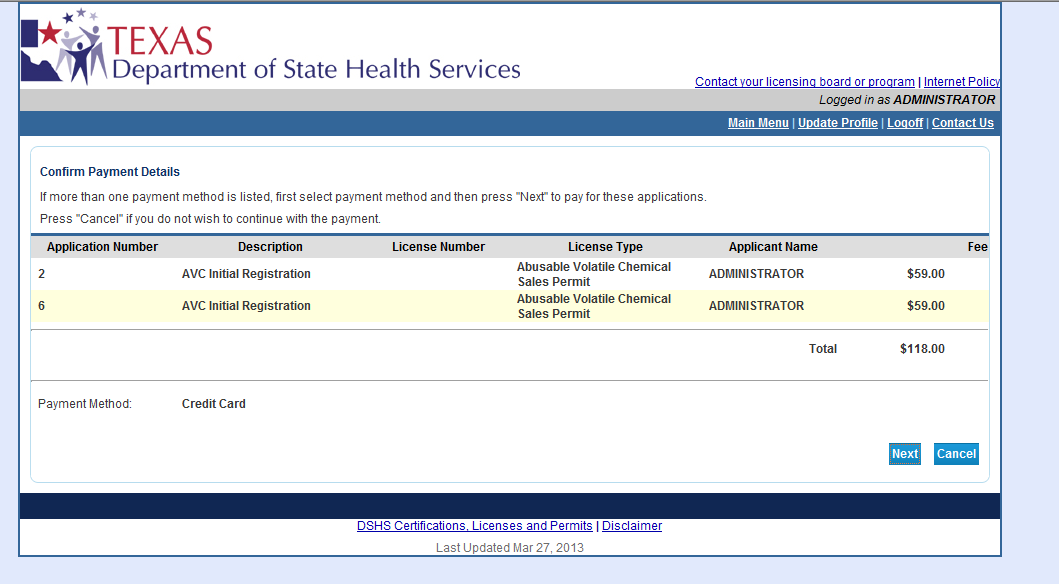Screen dimensions: 1059x584
Task: Click the Texas DSHS logo
Action: click(x=270, y=48)
